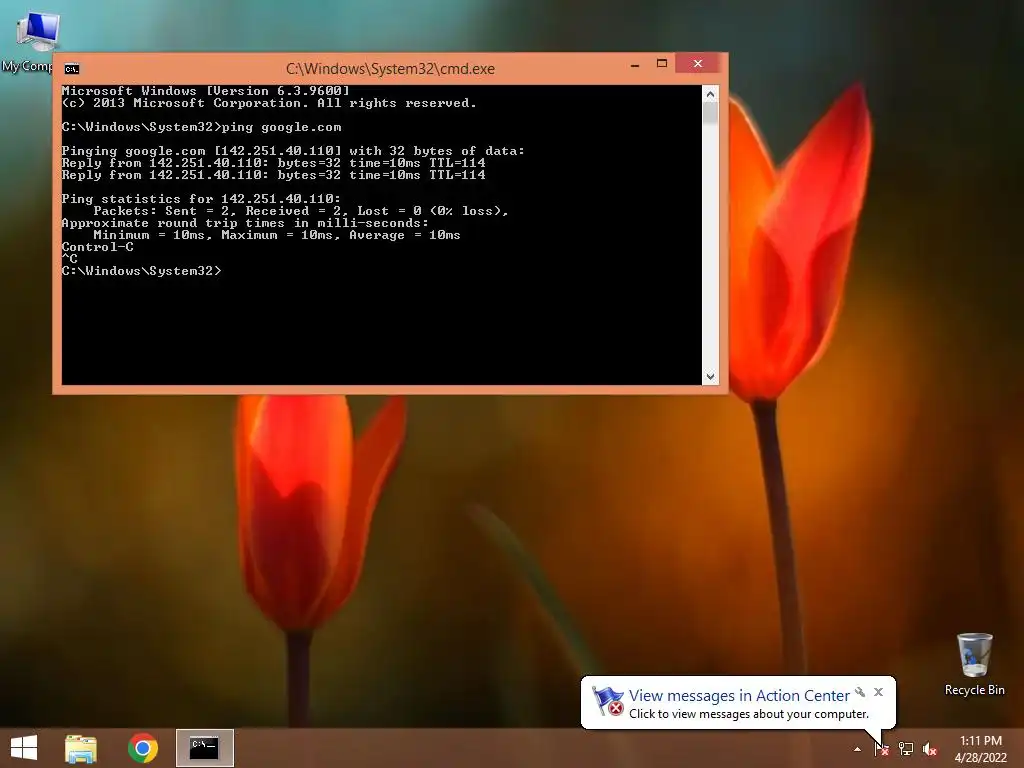
Task: Click the 'Minimum = 10ms' line
Action: coord(276,235)
